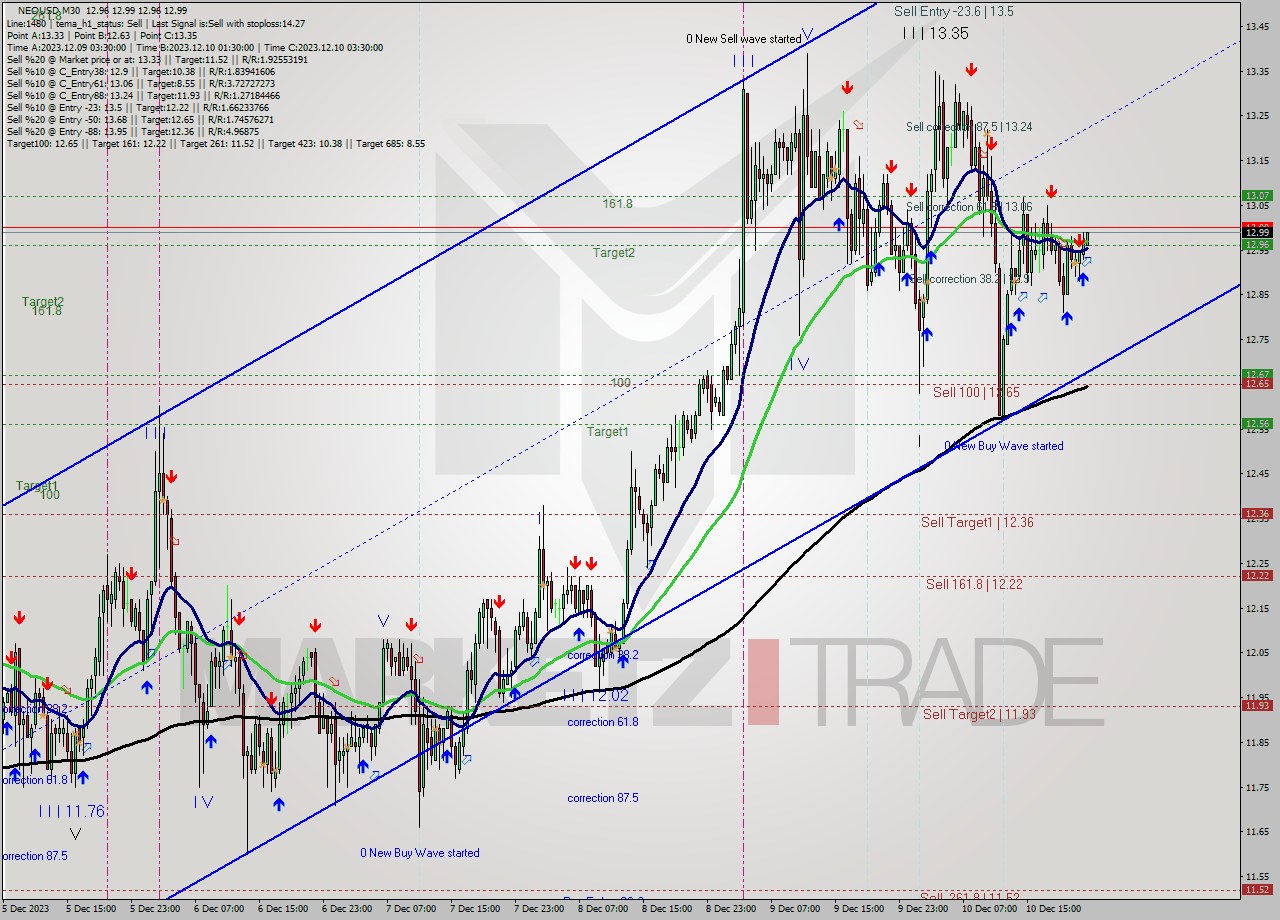Click the 11.75 price axis label
This screenshot has height=920, width=1280.
click(x=1257, y=787)
